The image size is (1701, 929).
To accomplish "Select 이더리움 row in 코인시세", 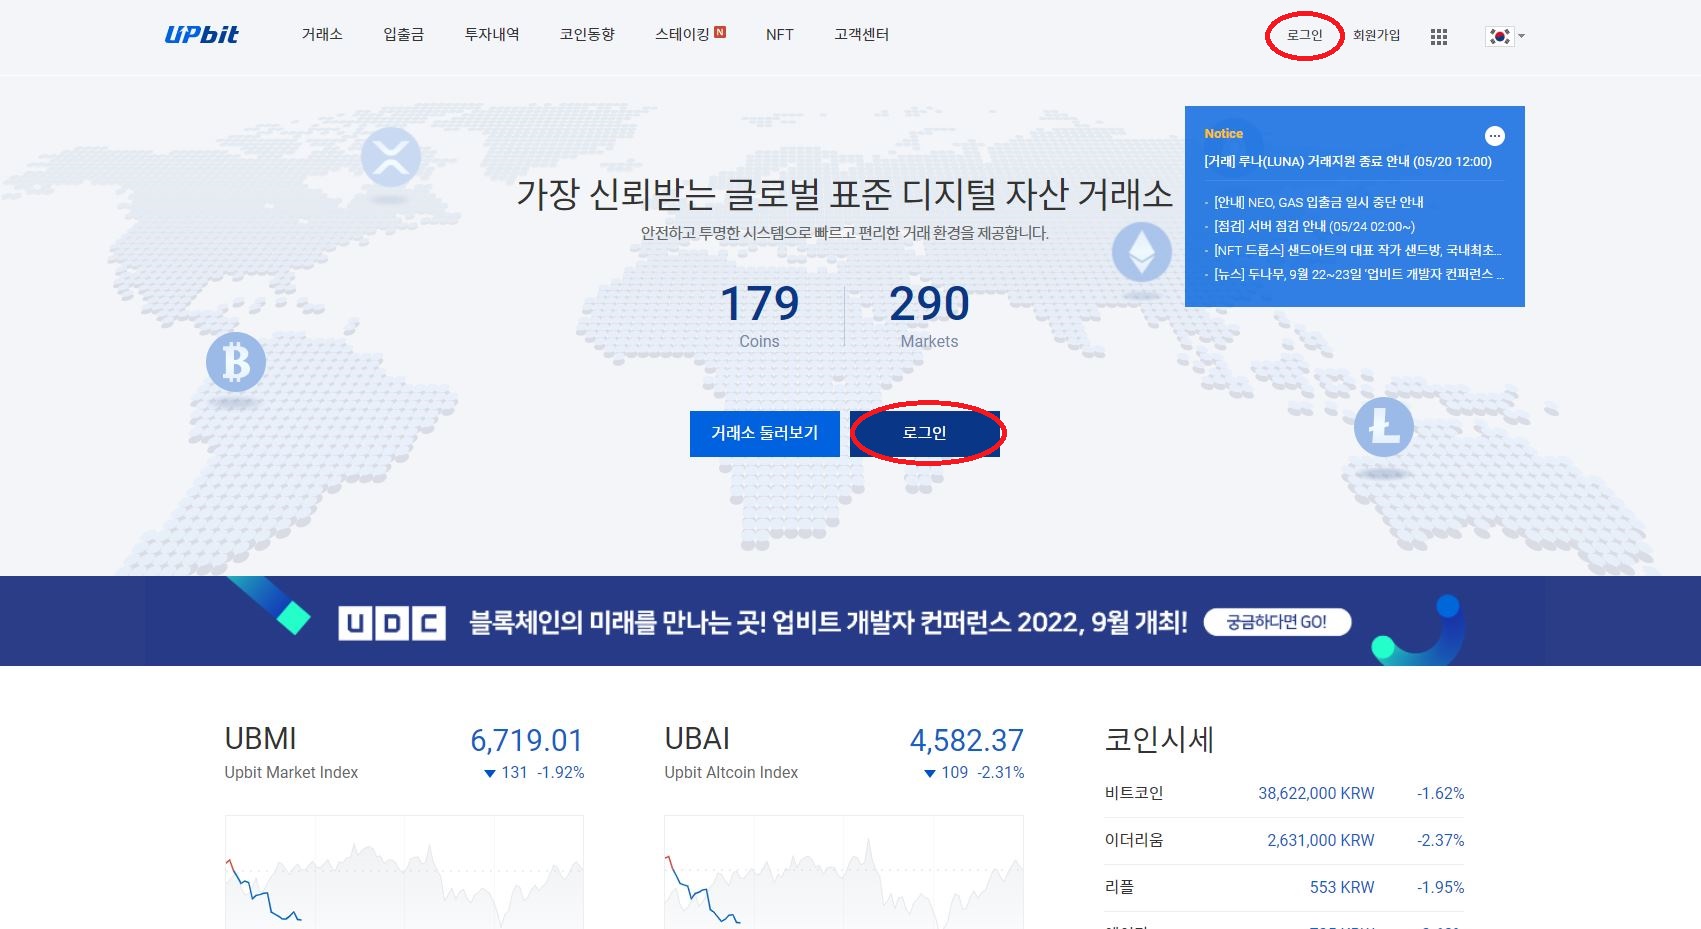I will [1284, 841].
